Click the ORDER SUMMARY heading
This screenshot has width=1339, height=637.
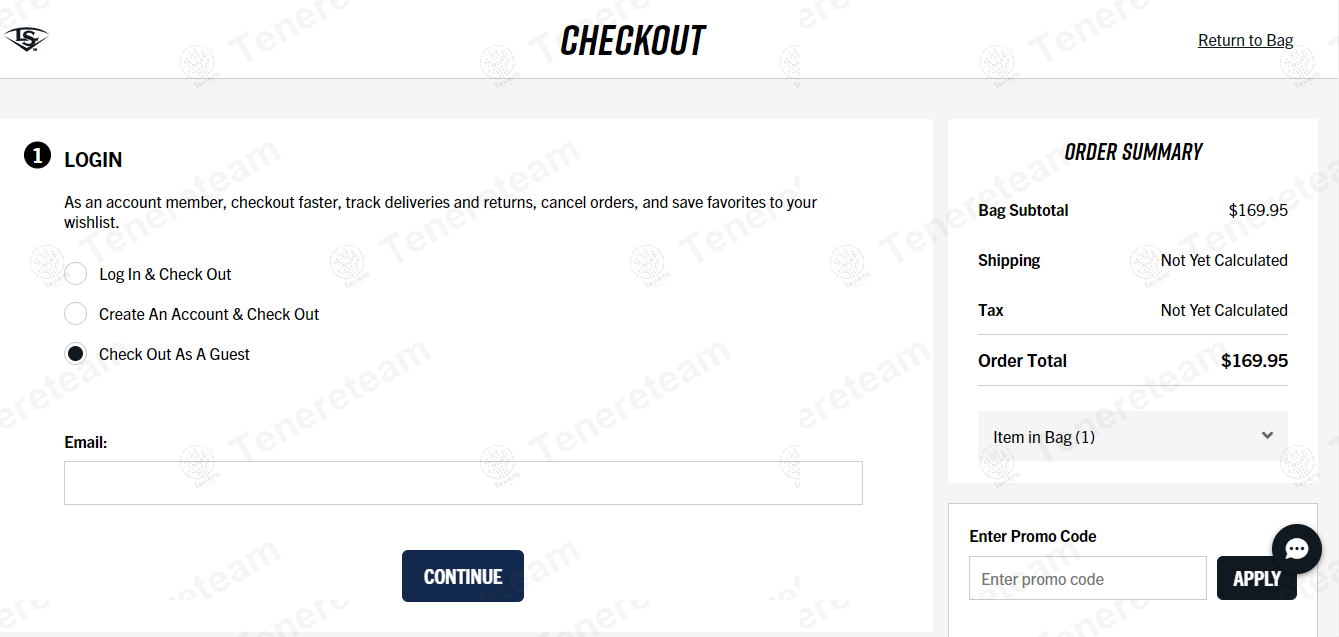[1133, 152]
